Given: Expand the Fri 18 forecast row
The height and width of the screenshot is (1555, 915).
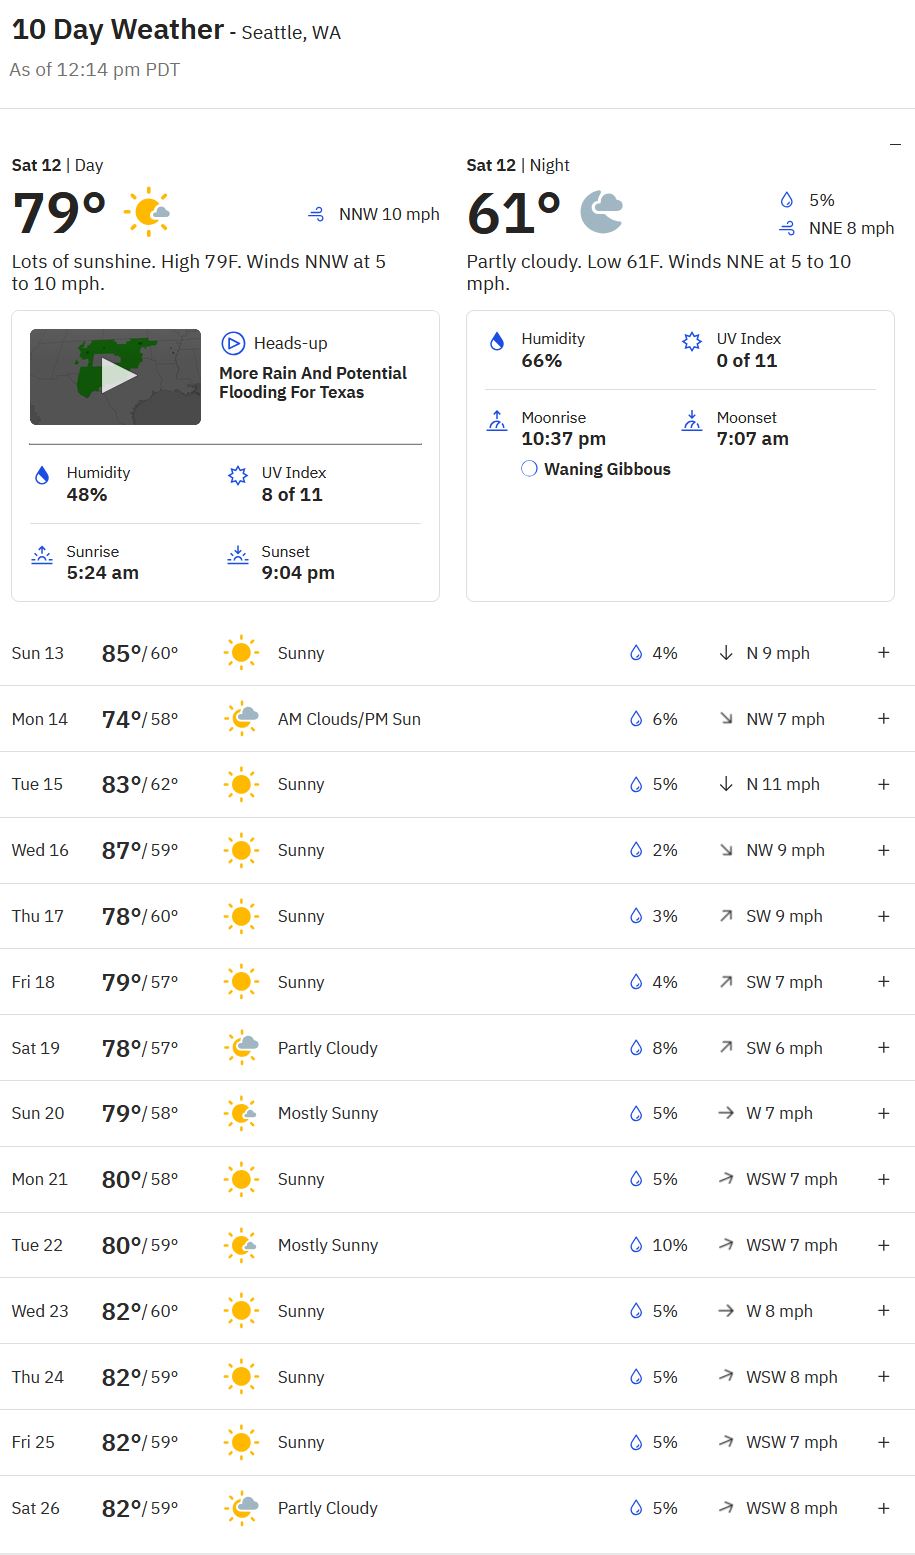Looking at the screenshot, I should 884,982.
